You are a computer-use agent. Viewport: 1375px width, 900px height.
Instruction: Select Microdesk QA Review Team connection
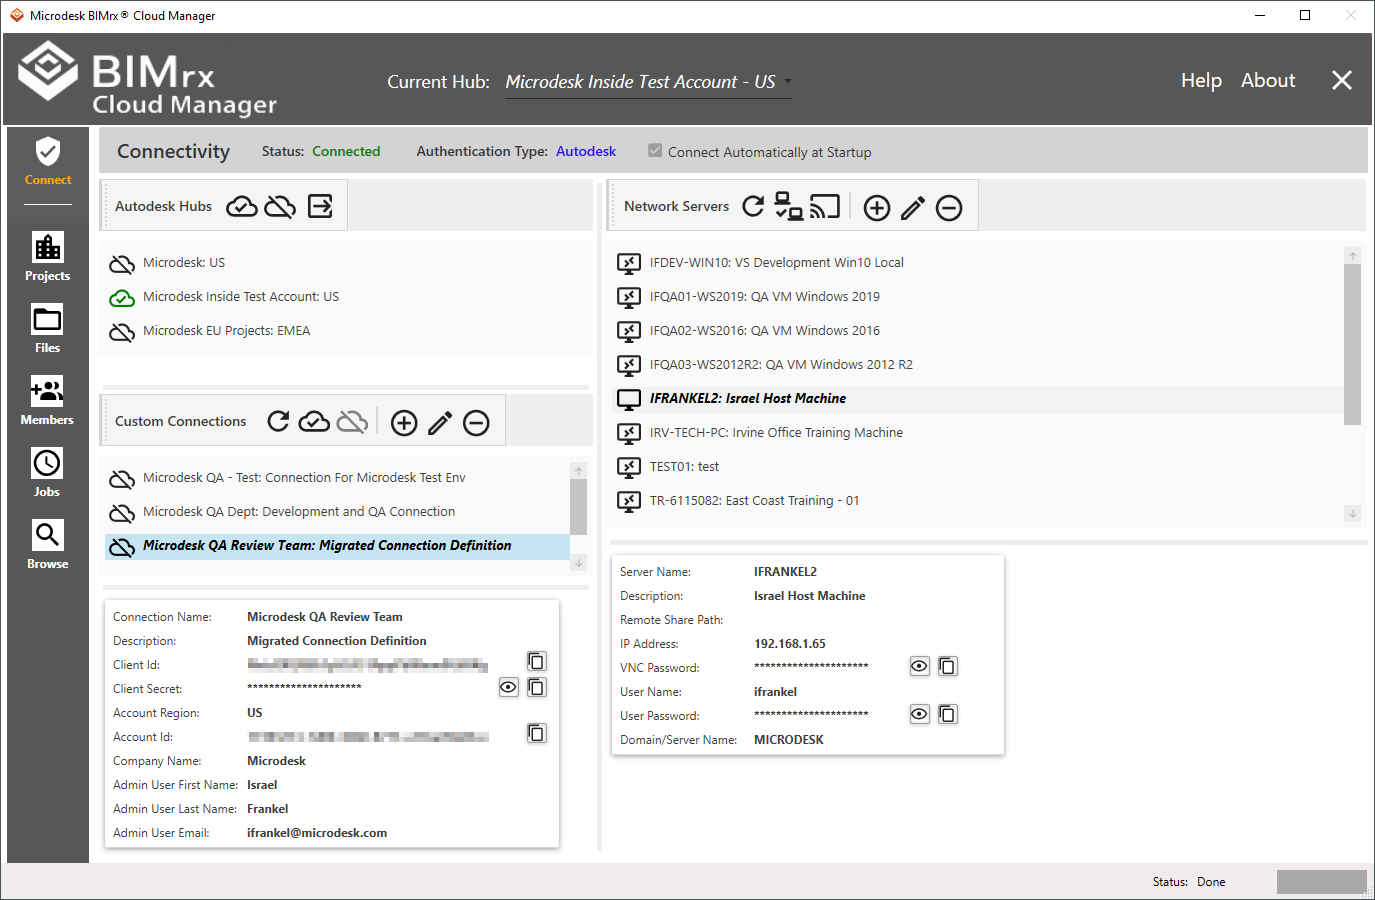pyautogui.click(x=337, y=546)
